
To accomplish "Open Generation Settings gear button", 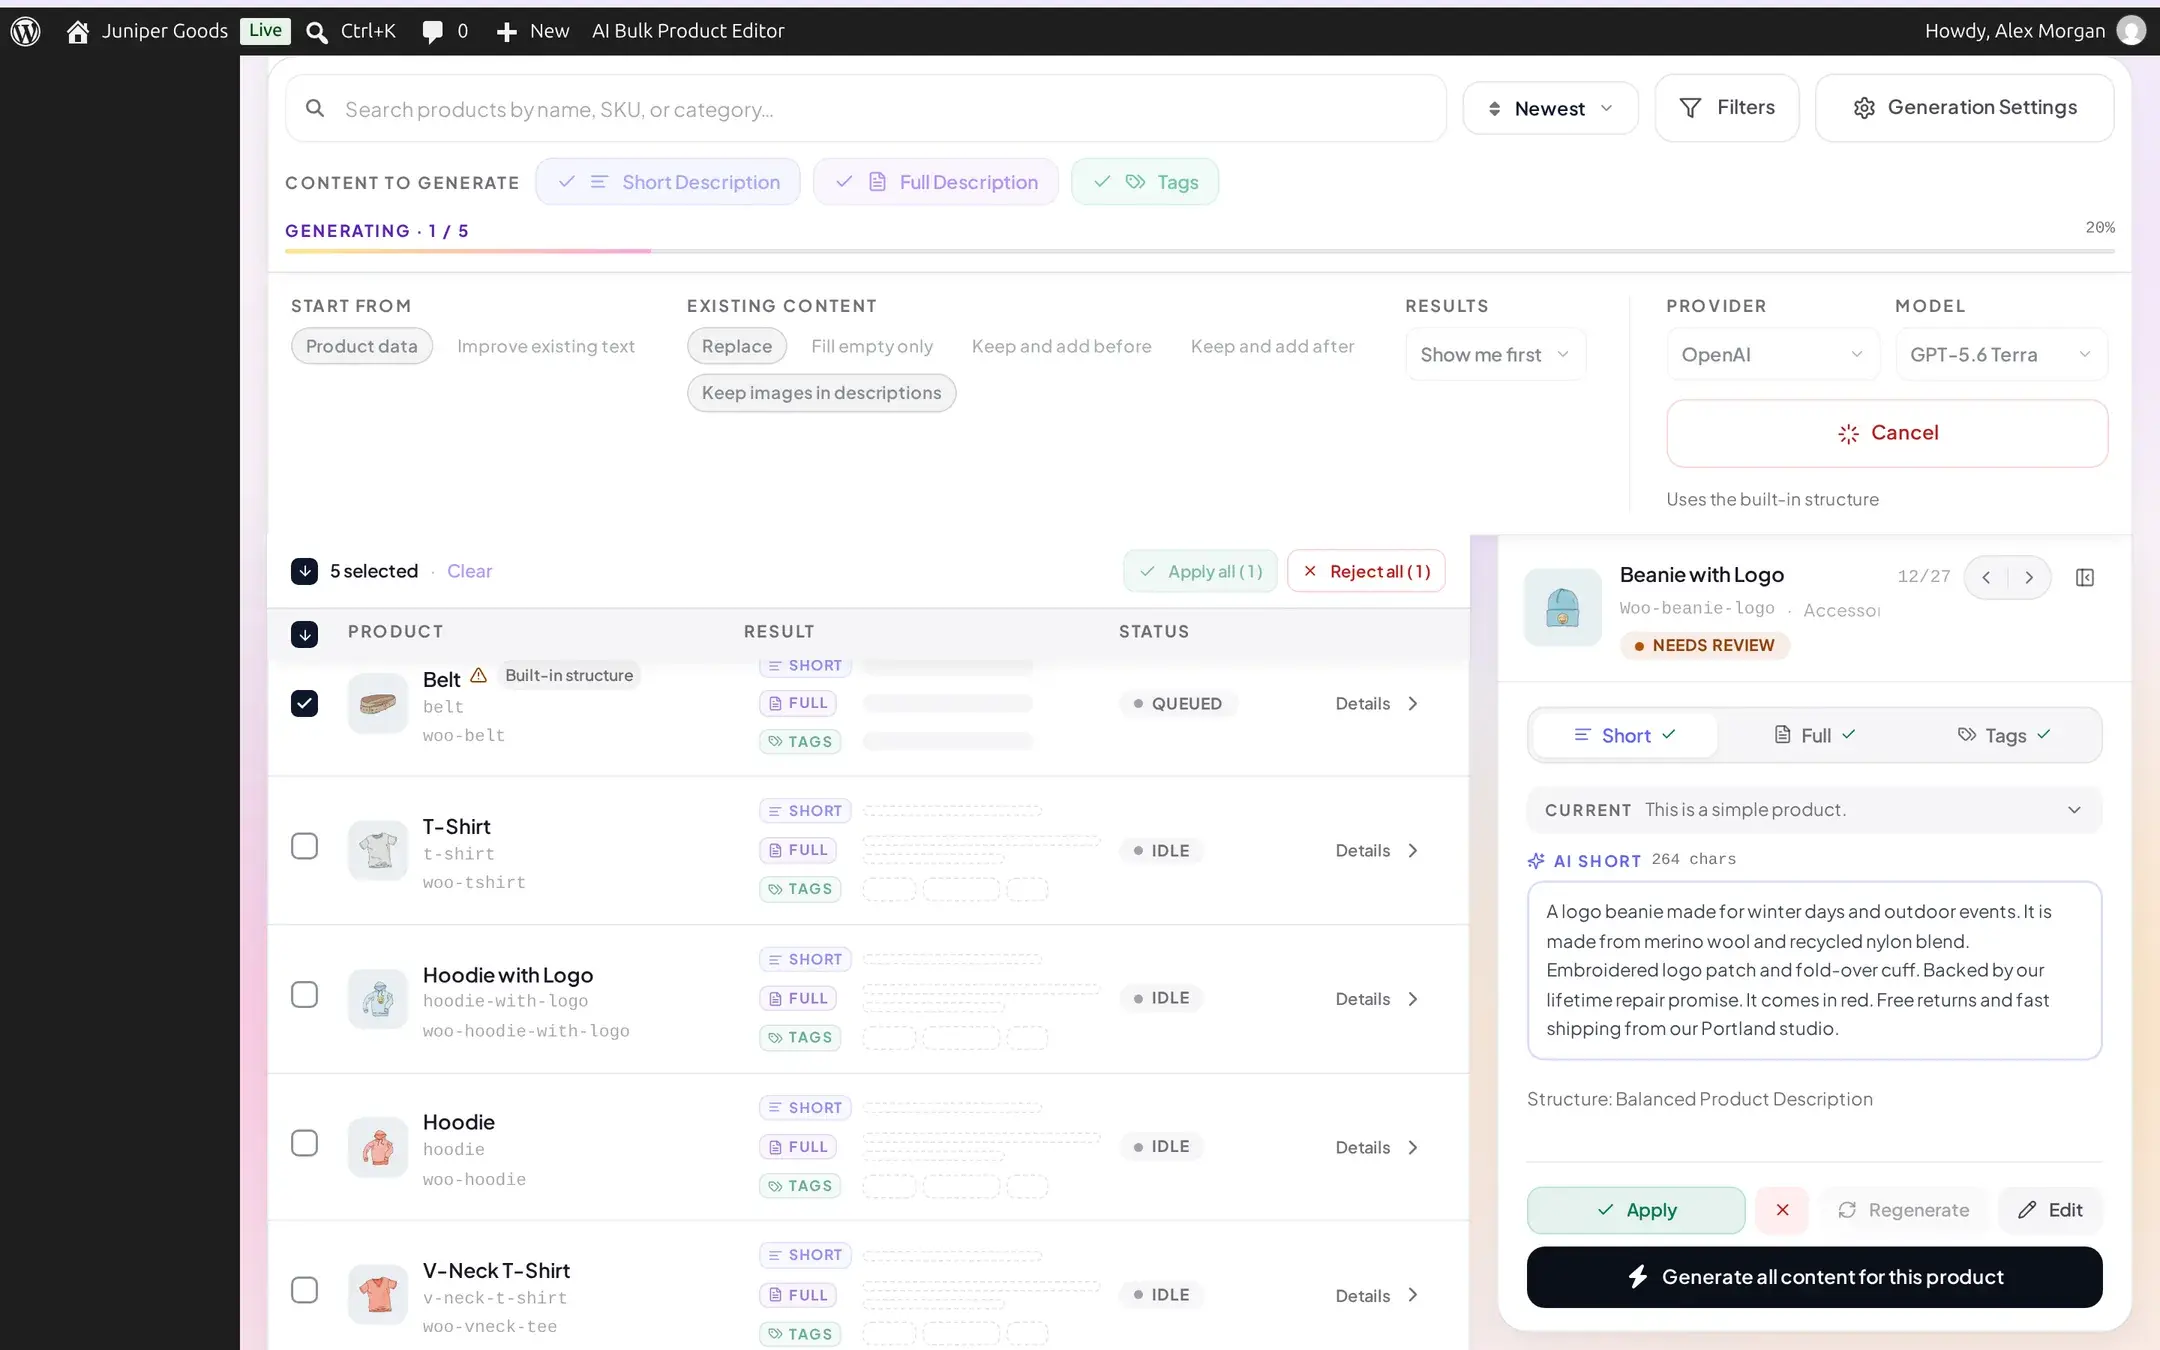I will point(1964,108).
